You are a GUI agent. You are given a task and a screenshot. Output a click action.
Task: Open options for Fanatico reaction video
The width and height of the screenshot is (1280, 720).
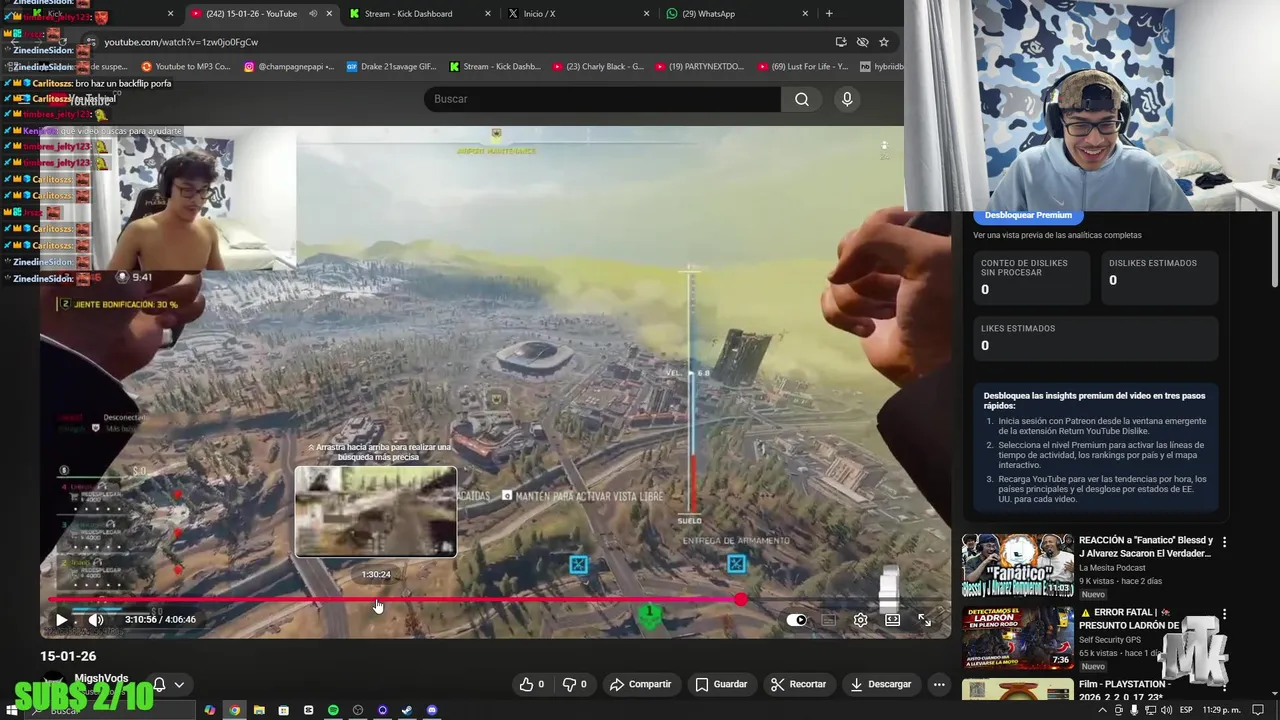point(1224,542)
